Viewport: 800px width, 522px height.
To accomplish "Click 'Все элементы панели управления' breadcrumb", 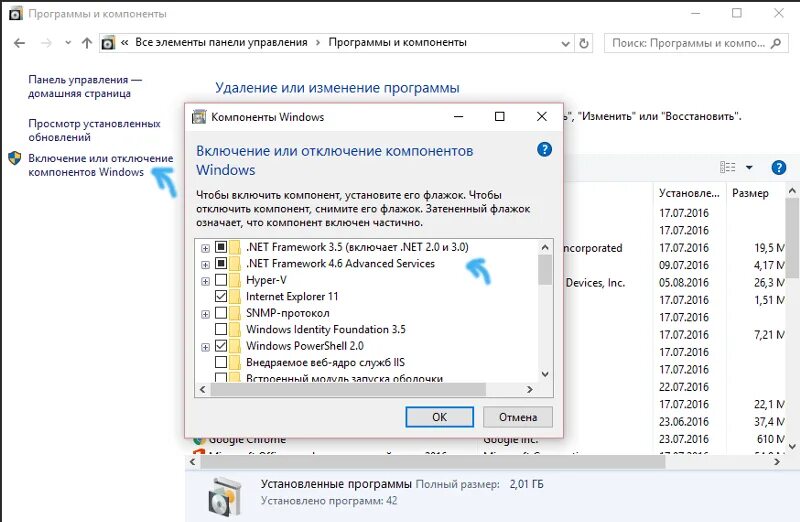I will 221,42.
